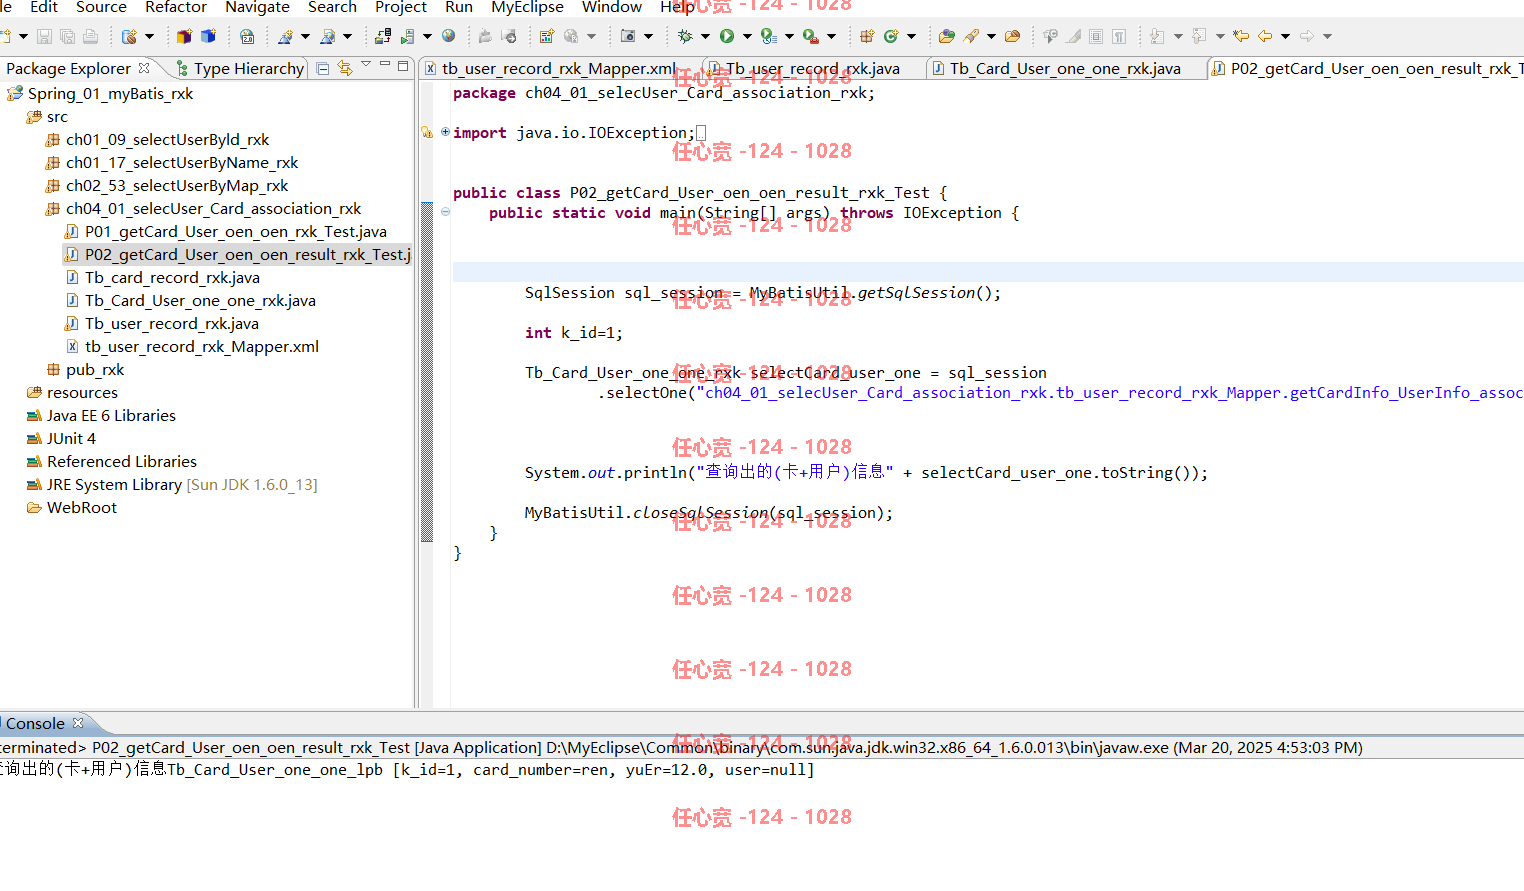Select the Console tab
This screenshot has width=1524, height=891.
point(35,723)
